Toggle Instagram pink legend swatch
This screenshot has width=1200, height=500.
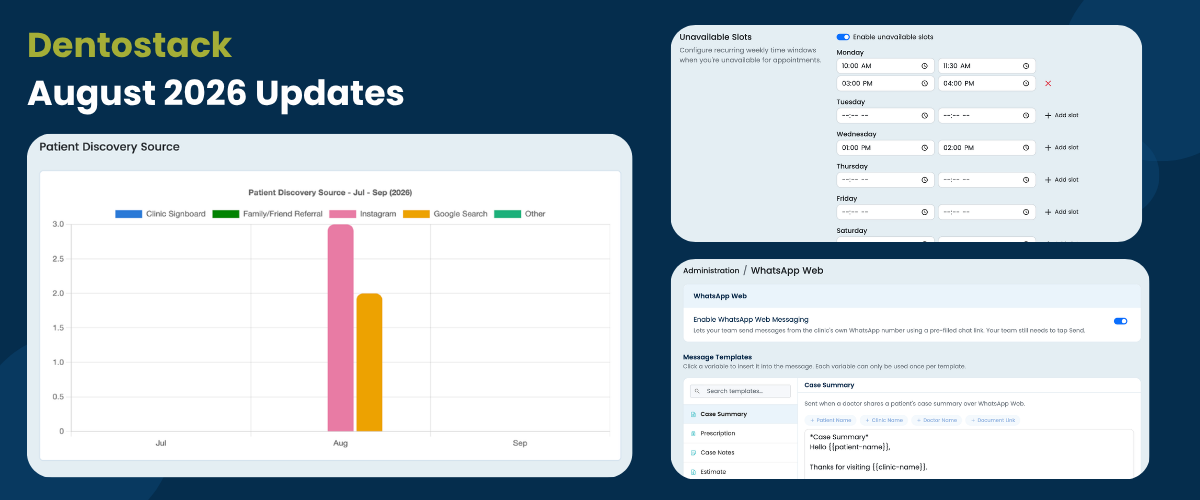click(343, 213)
